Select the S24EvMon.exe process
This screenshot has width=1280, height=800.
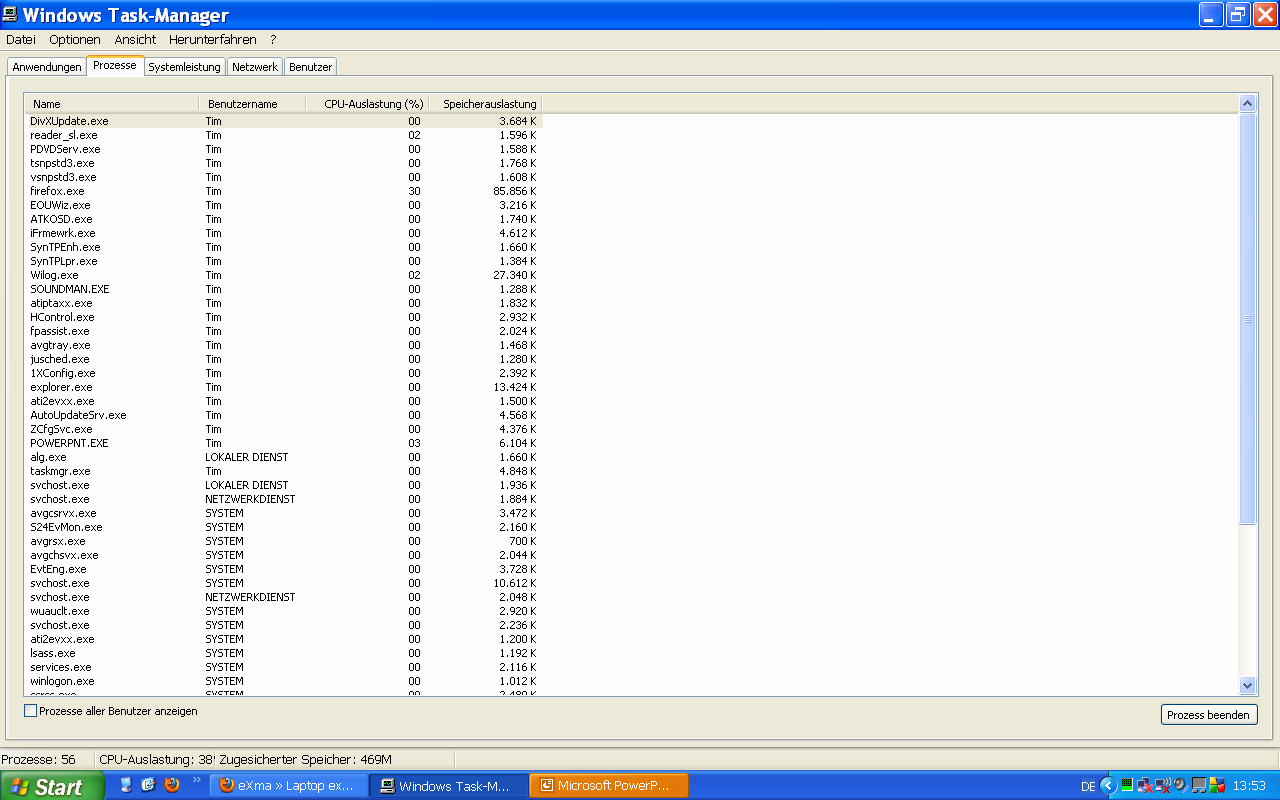click(283, 527)
